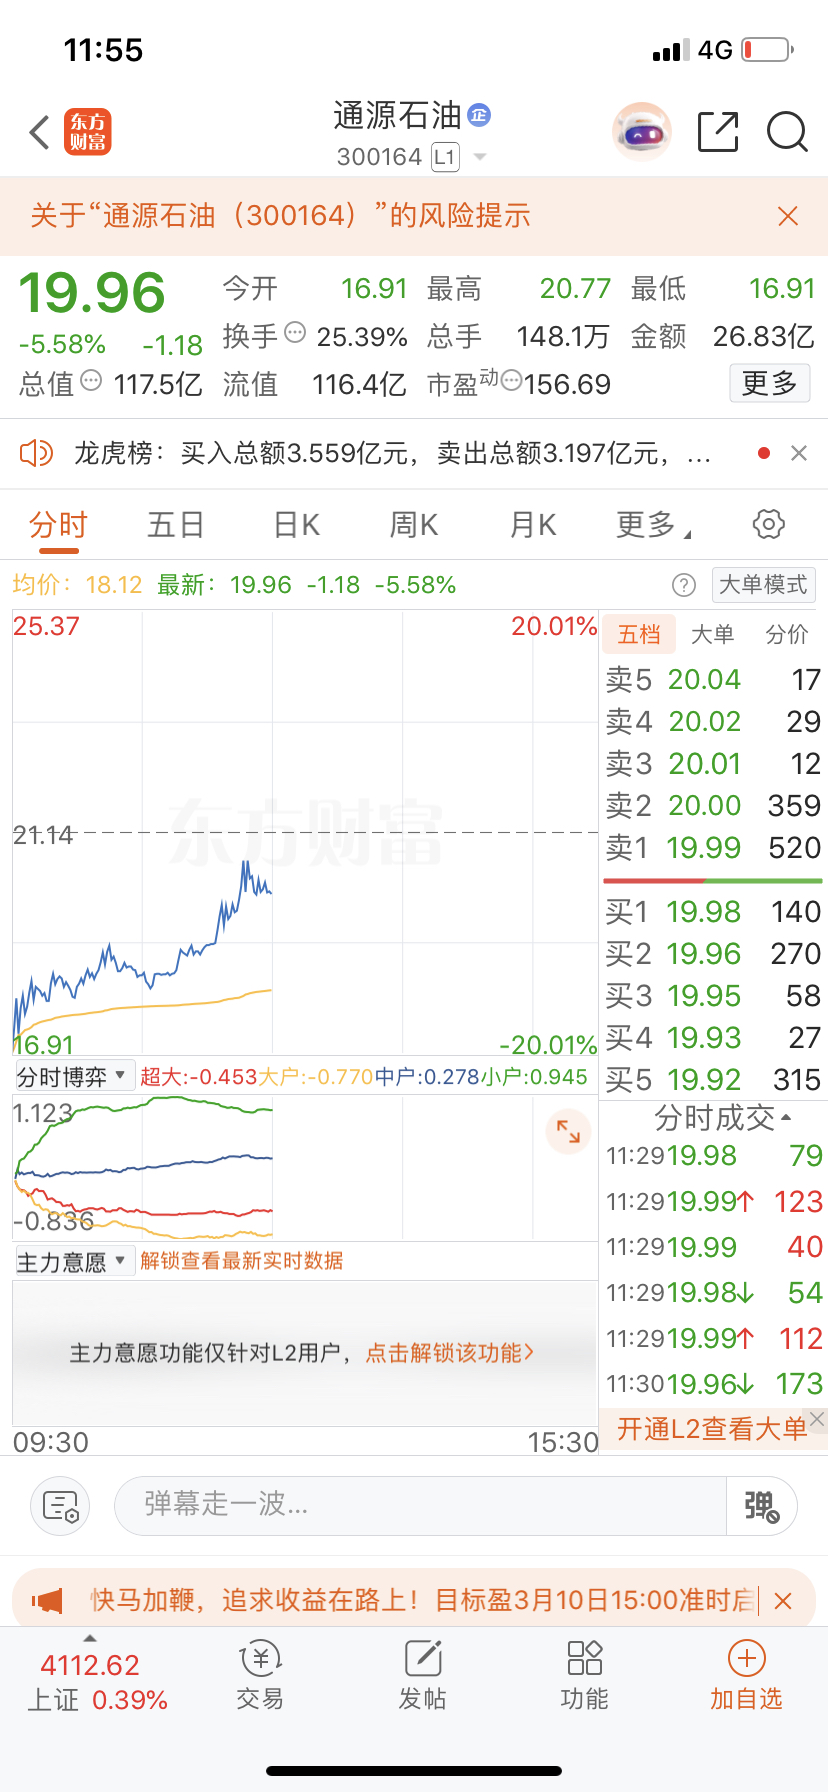This screenshot has width=828, height=1792.
Task: Expand the 300164 stock code dropdown
Action: tap(480, 157)
